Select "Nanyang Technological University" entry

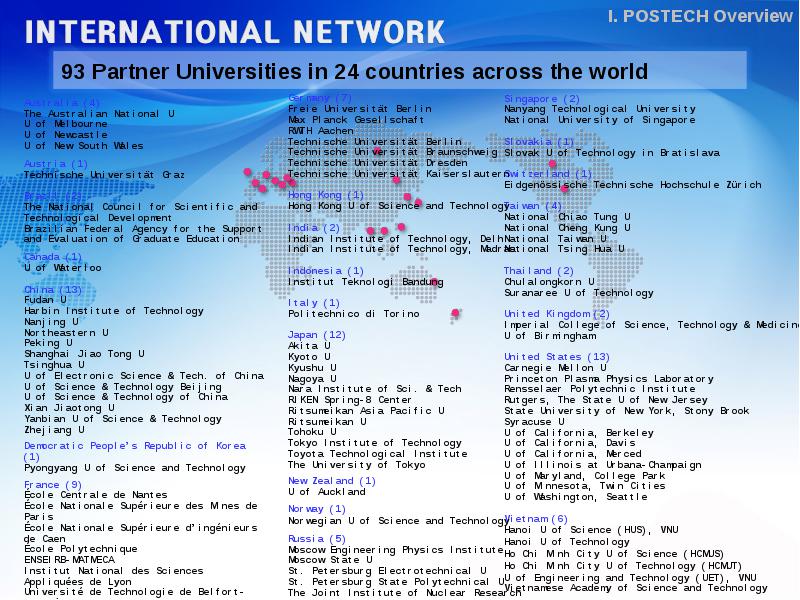click(600, 109)
